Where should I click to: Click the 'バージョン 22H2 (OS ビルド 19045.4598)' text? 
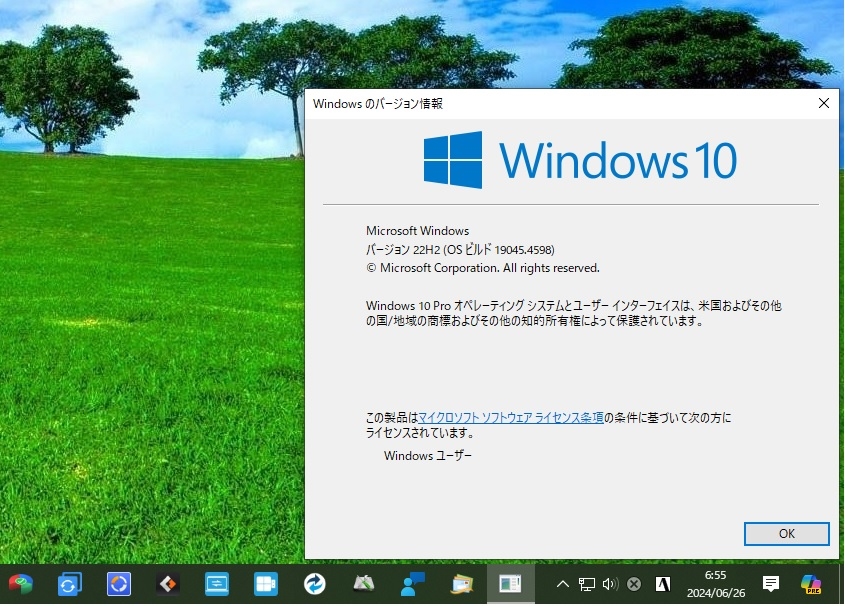(x=460, y=249)
